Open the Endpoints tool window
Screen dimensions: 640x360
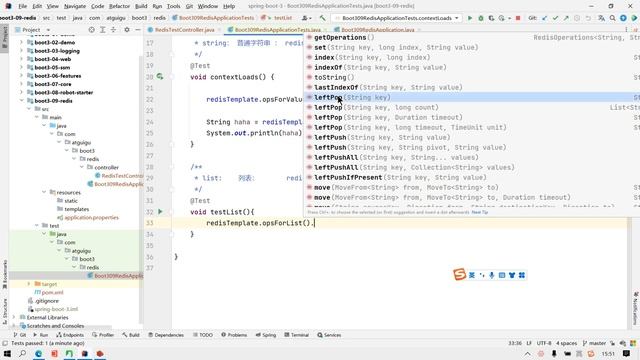coord(70,335)
